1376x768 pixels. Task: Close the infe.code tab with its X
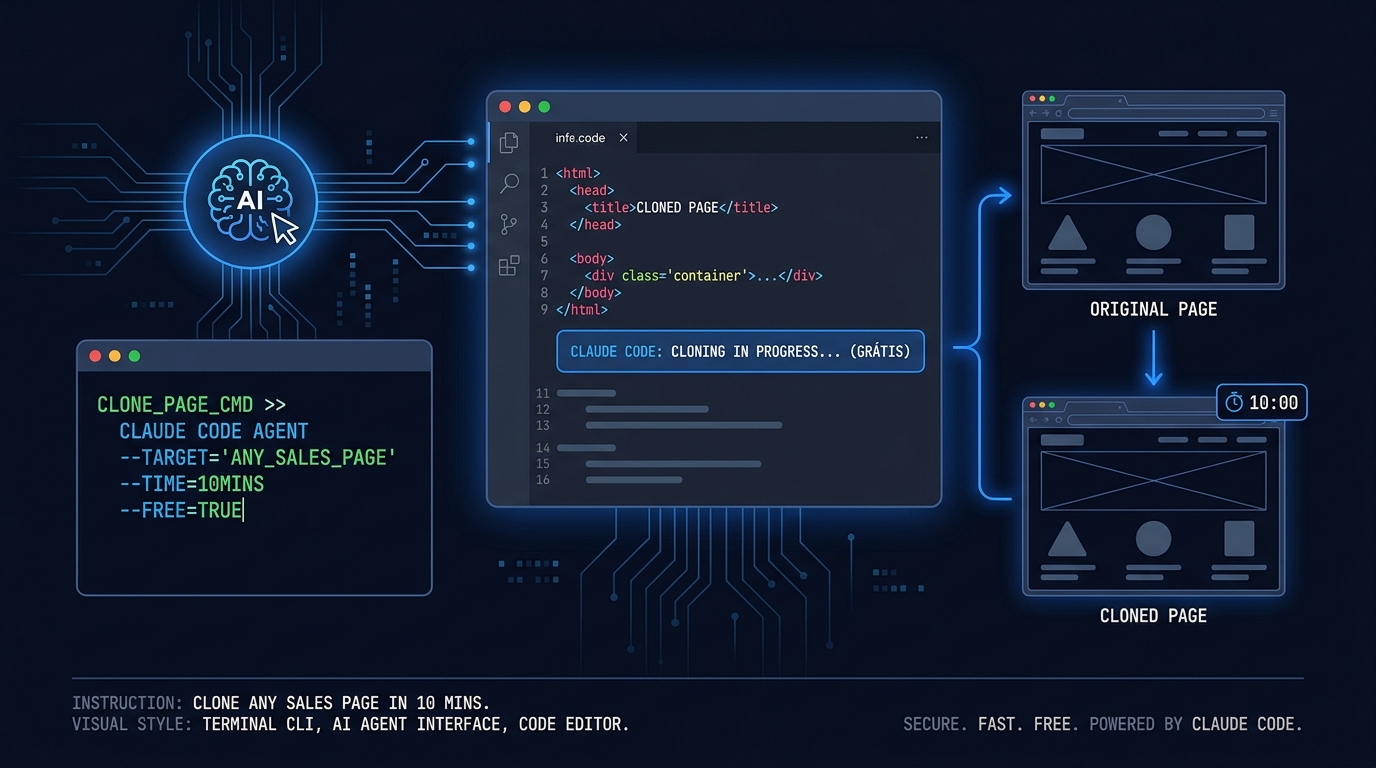pos(623,138)
